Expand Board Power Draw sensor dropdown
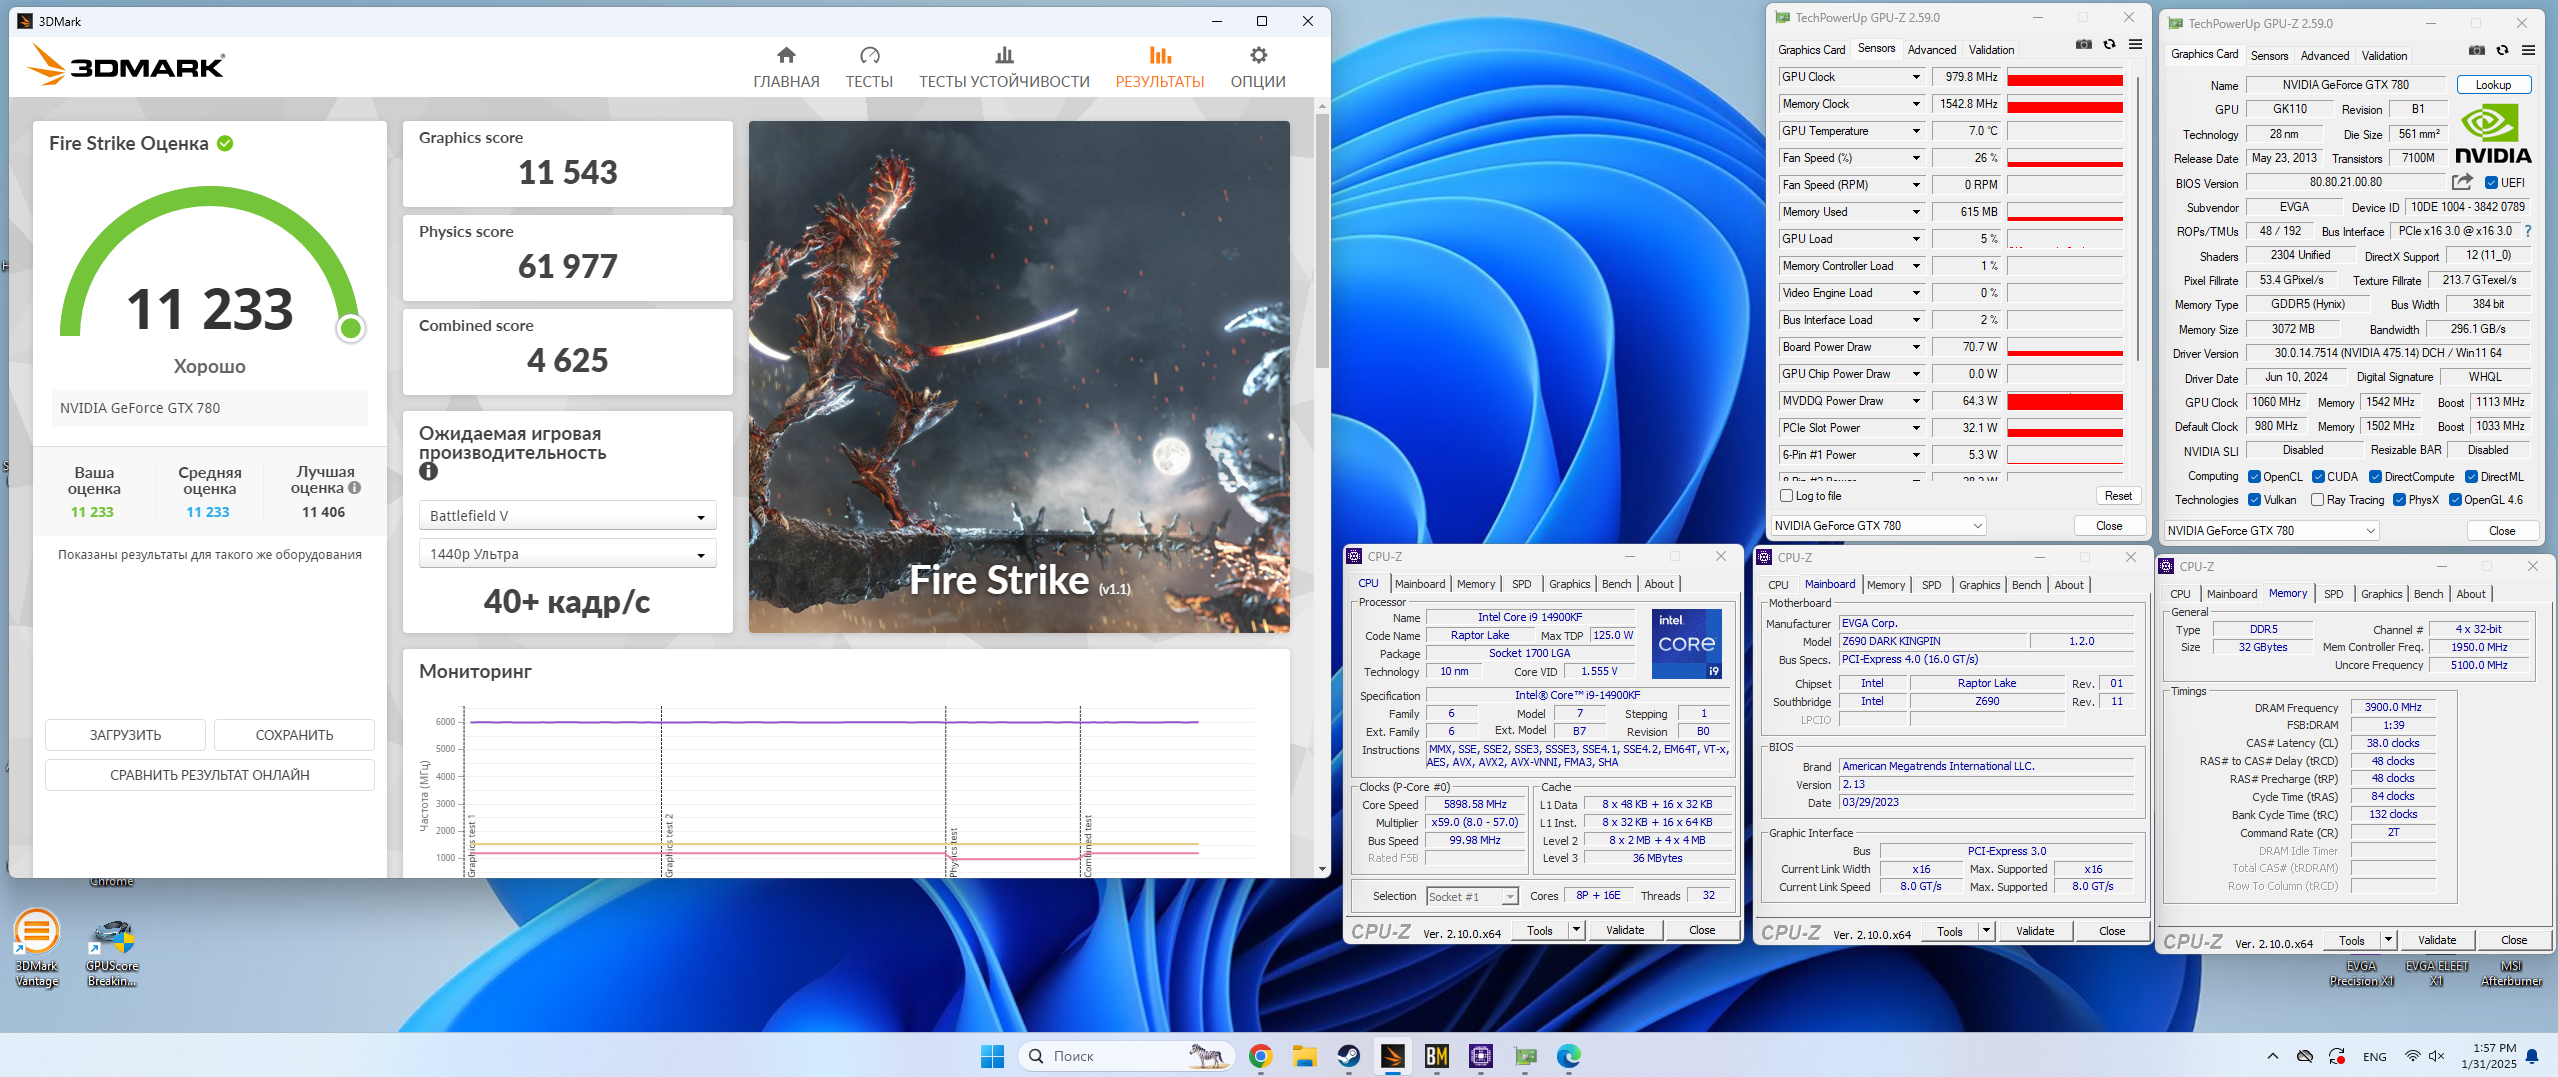The width and height of the screenshot is (2558, 1077). click(1916, 347)
